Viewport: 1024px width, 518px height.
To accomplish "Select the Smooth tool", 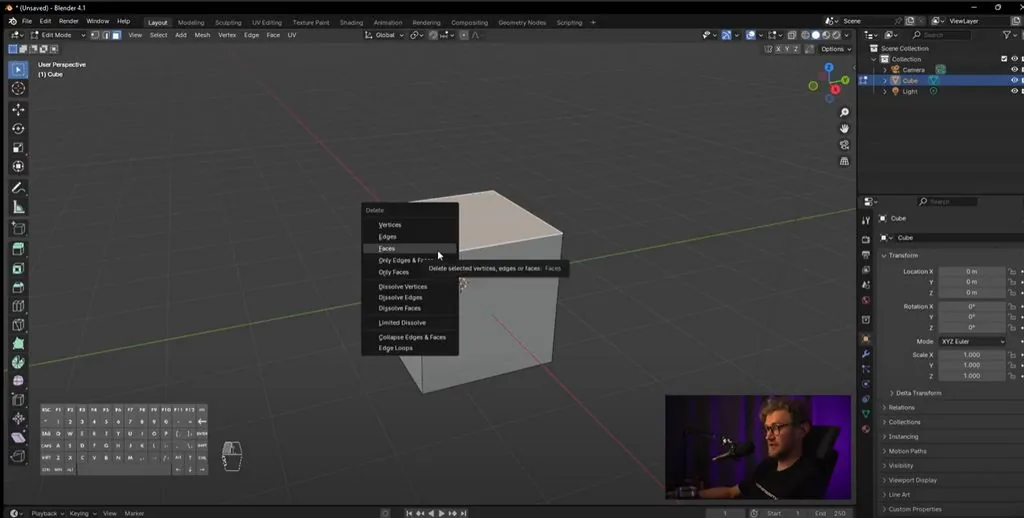I will [18, 381].
